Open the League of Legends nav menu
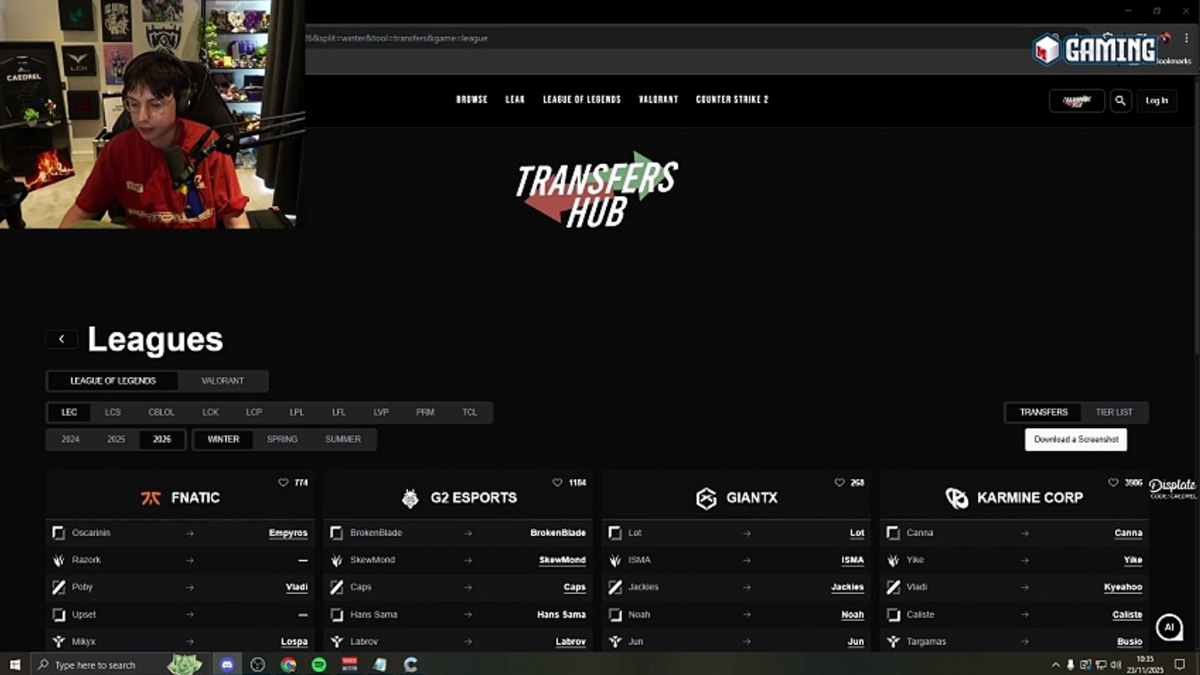 tap(581, 100)
